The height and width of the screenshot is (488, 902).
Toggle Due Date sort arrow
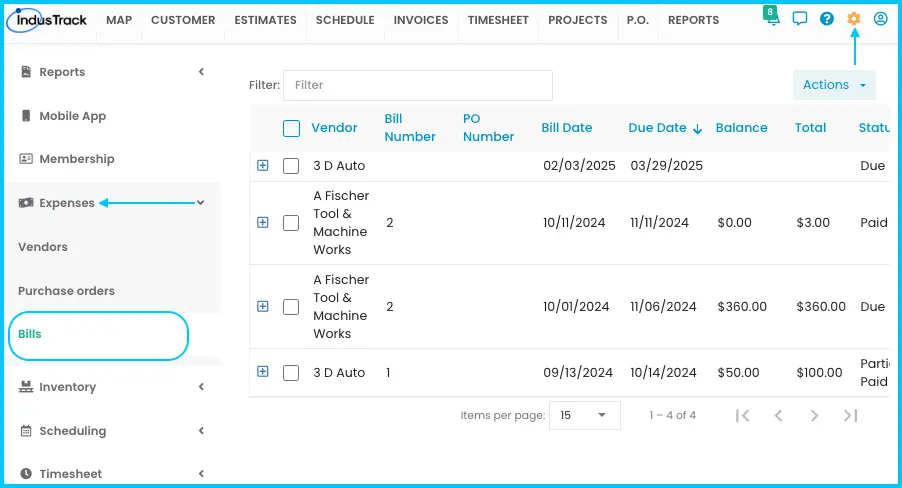click(x=697, y=129)
